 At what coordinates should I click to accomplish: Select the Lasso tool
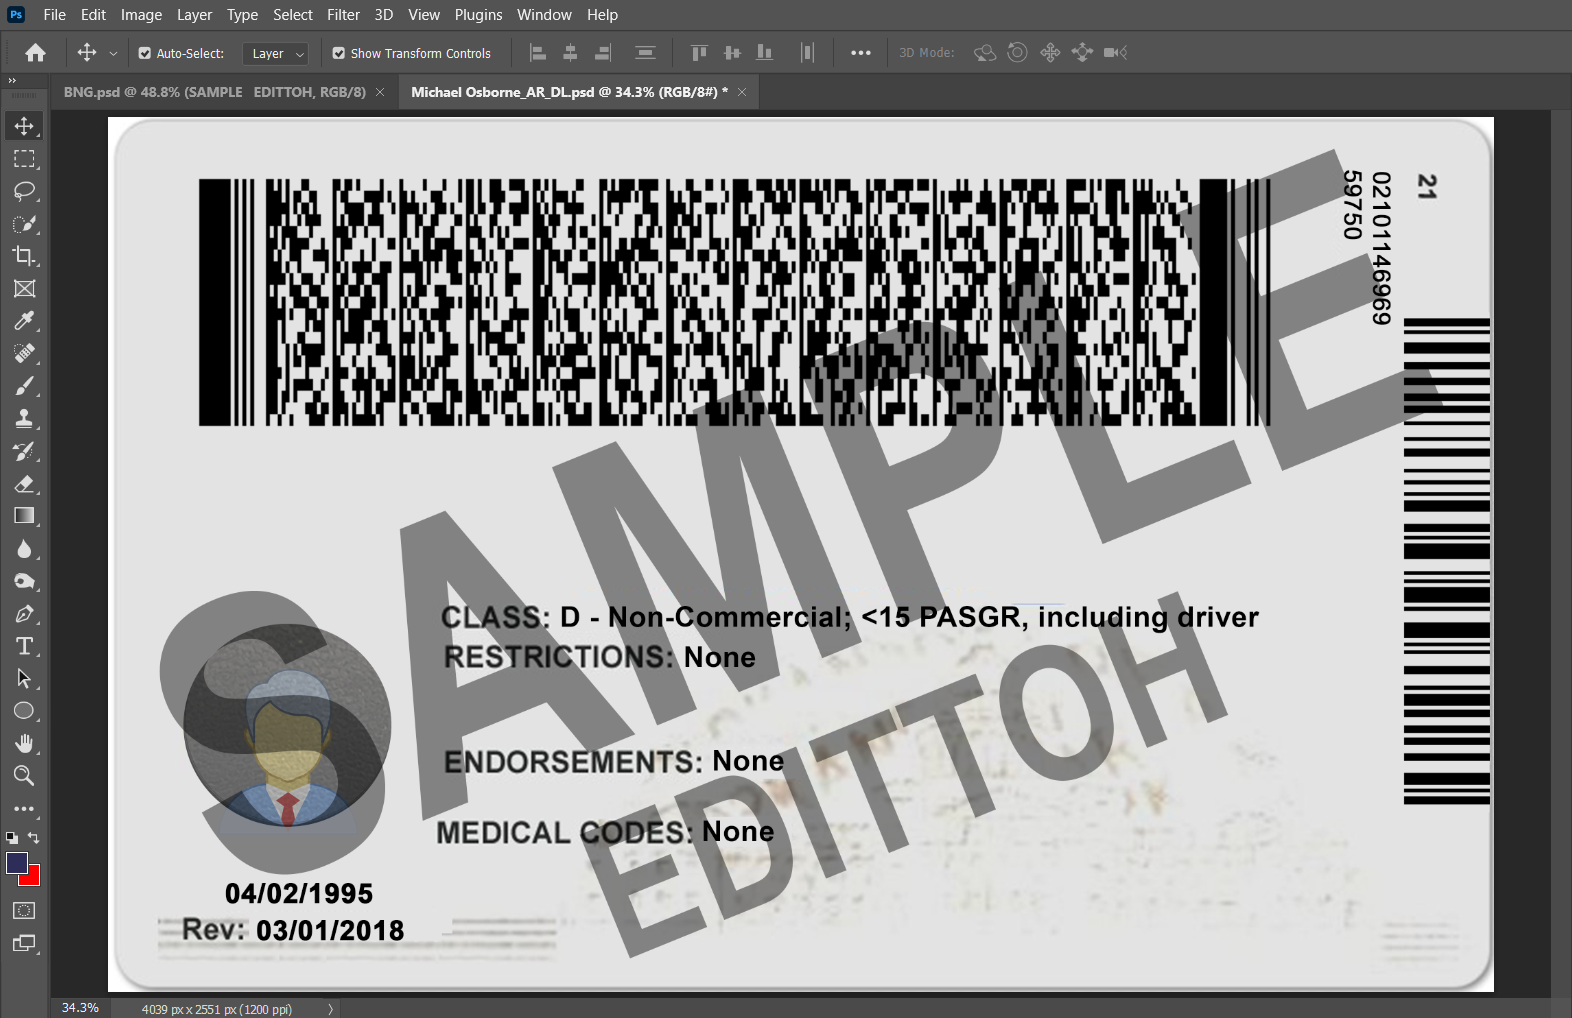[x=24, y=191]
